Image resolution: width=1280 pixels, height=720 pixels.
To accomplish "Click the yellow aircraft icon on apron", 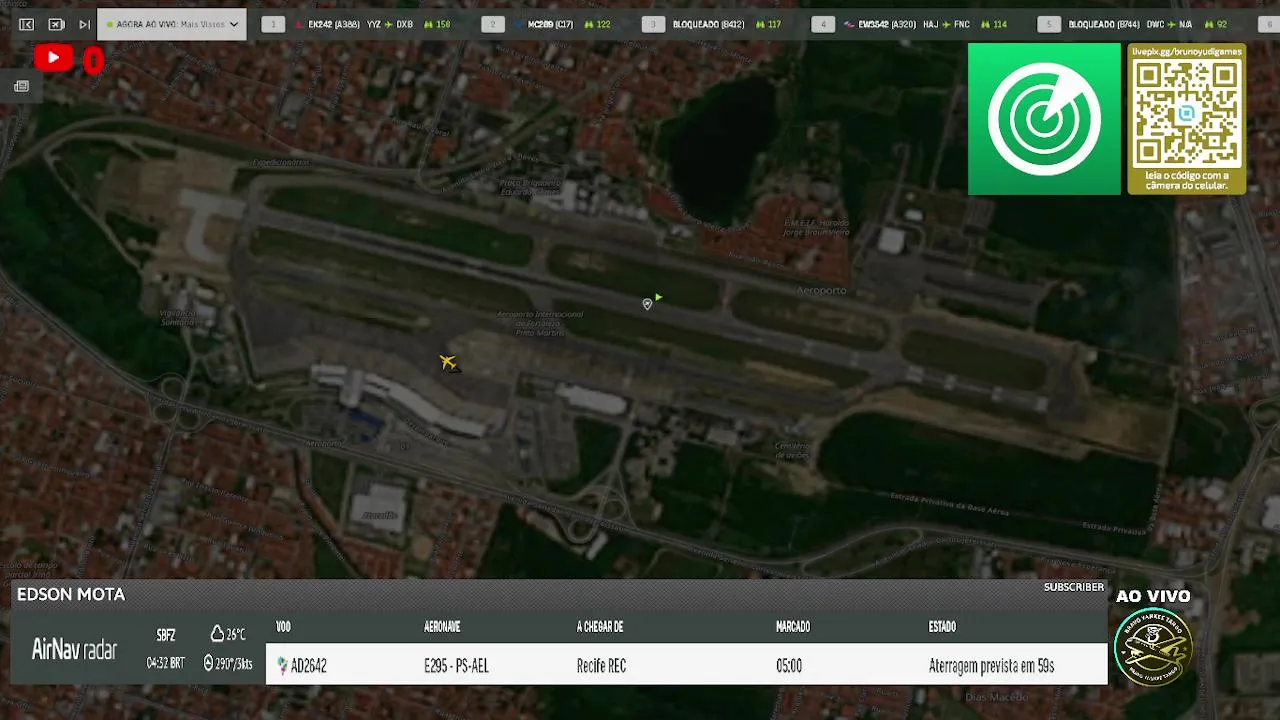I will 448,362.
